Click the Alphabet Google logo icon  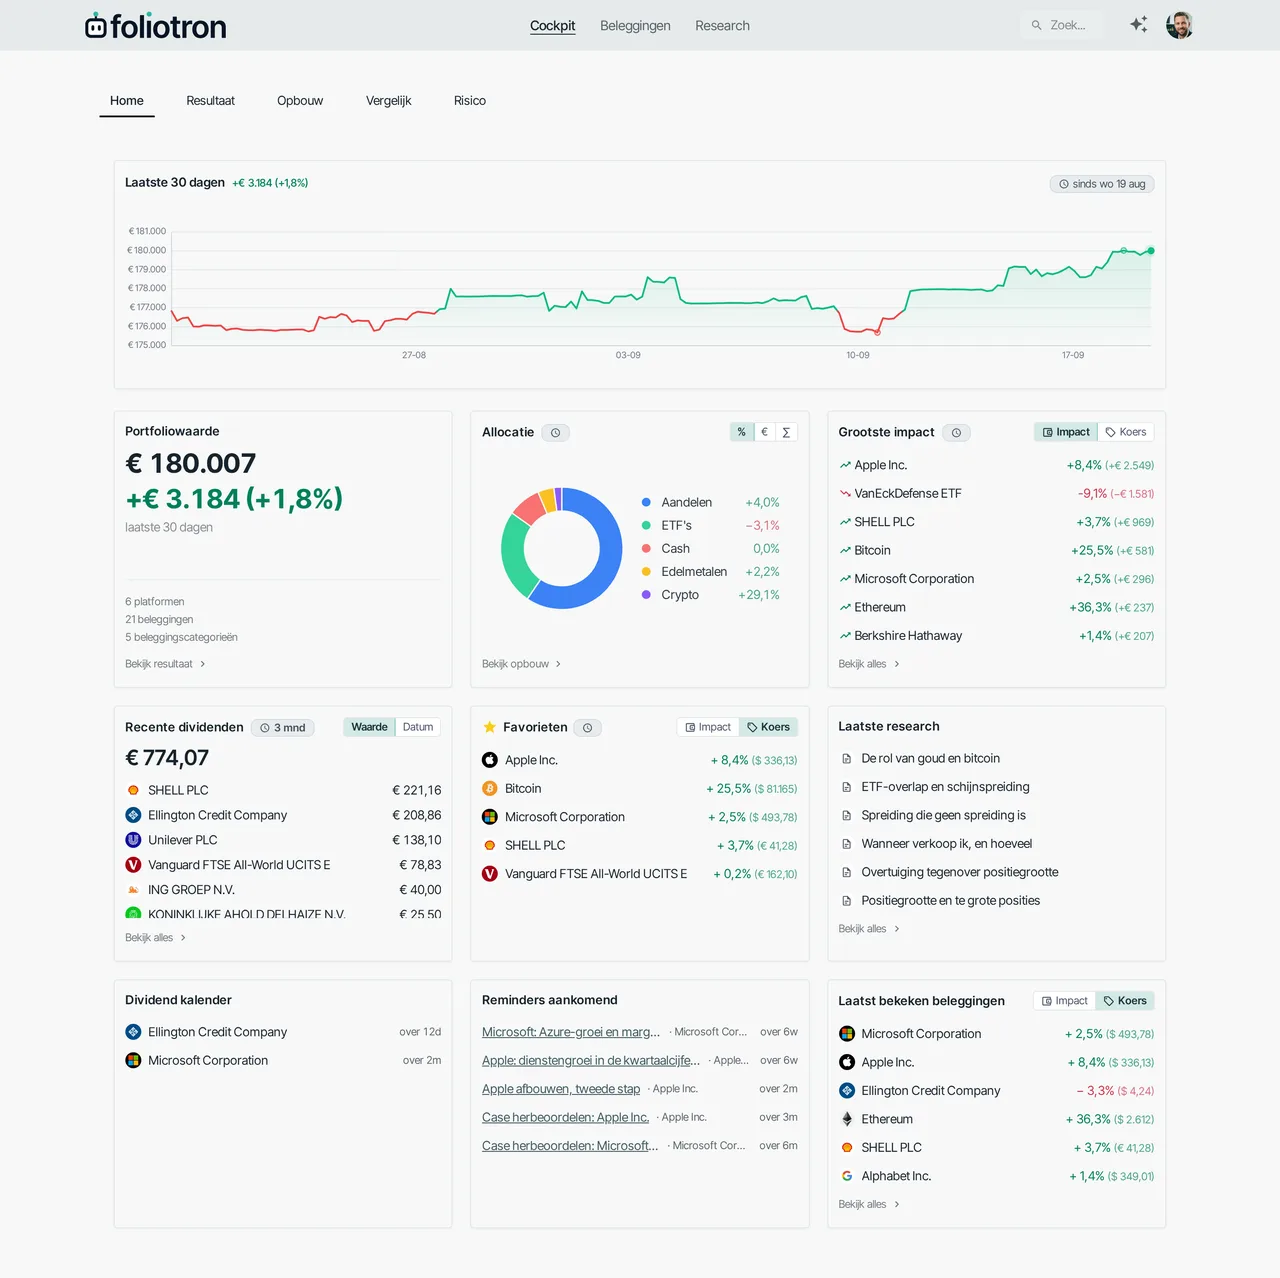coord(847,1176)
